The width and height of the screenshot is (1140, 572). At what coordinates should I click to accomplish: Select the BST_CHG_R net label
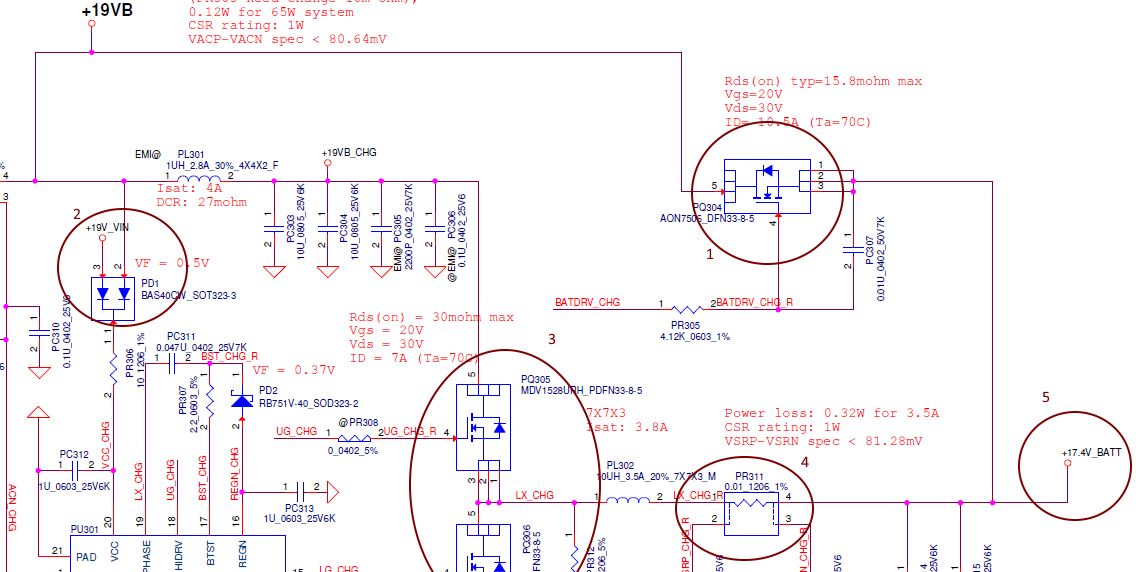(x=229, y=356)
